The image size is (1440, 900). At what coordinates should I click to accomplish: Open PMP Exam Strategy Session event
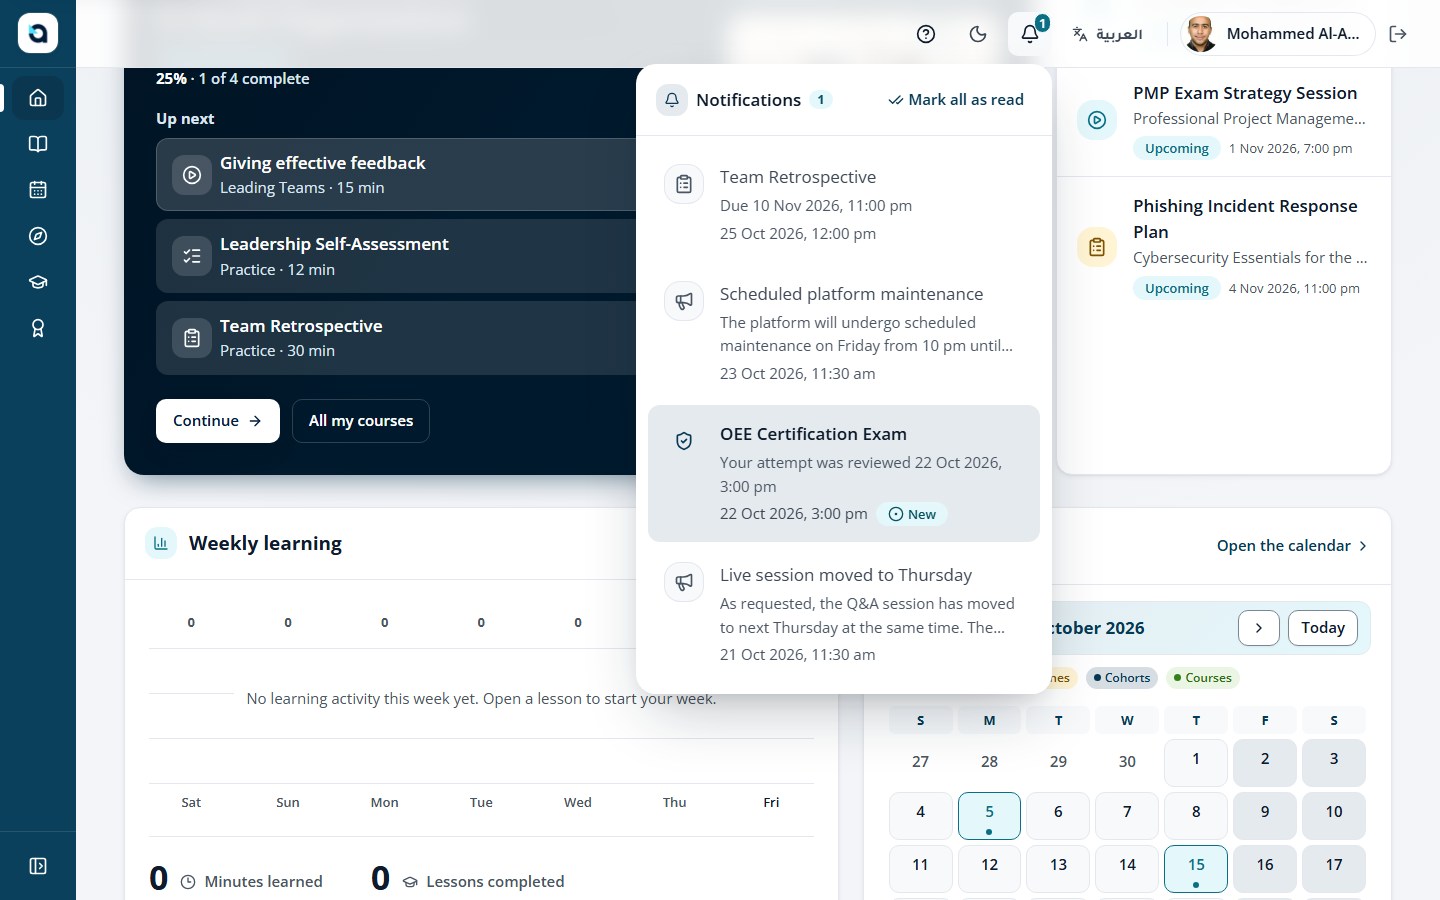pos(1224,121)
